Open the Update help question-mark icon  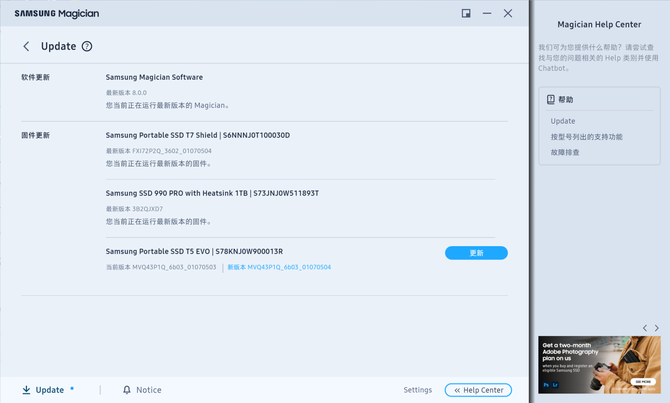click(x=87, y=47)
